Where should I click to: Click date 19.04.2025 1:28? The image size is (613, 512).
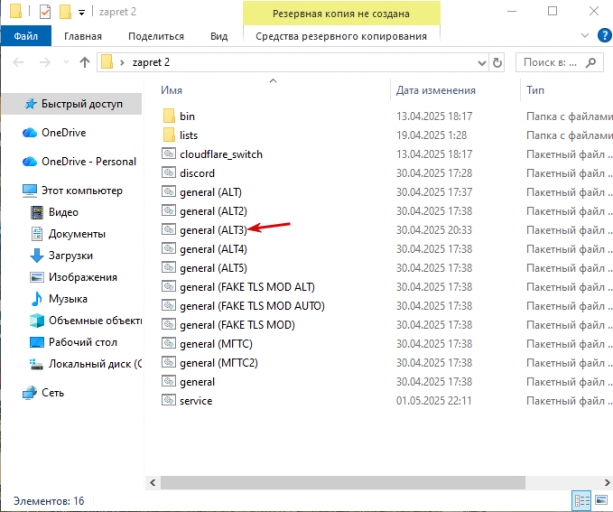coord(431,135)
